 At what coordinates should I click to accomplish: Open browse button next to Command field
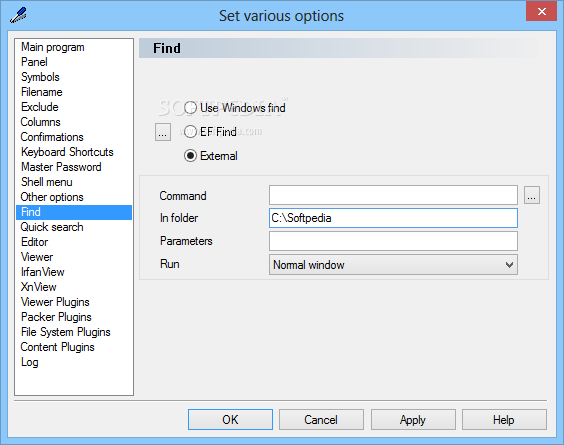click(x=532, y=195)
